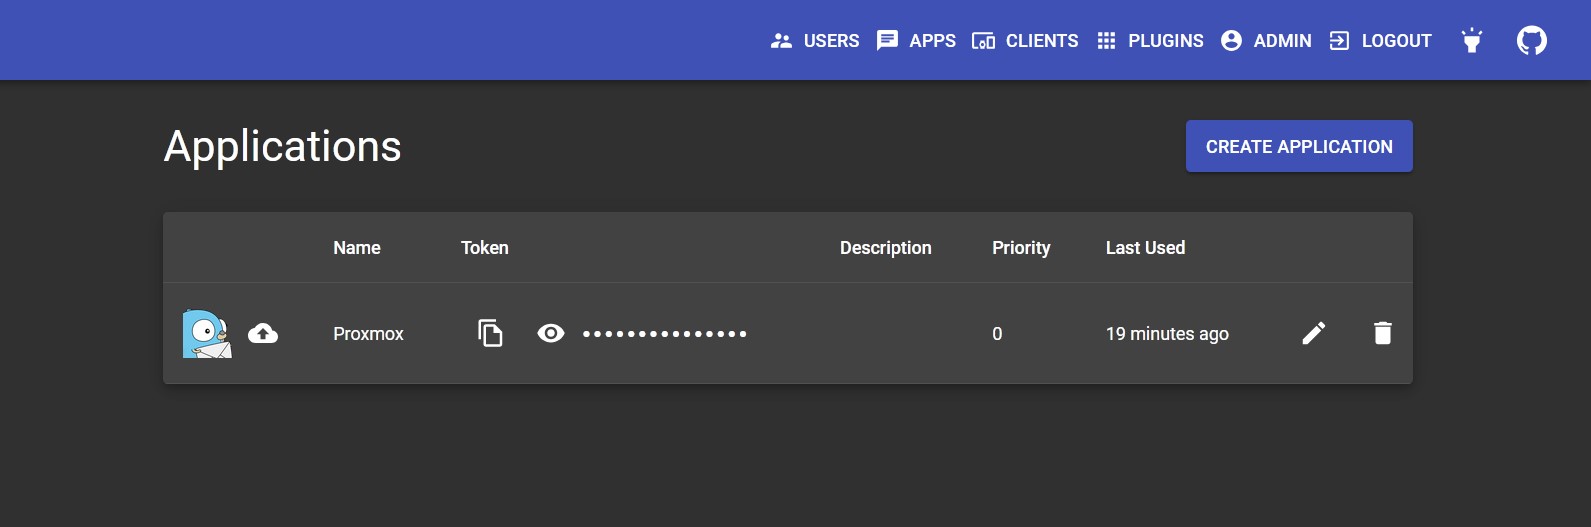Click the Proxmox gopher application image
The image size is (1591, 527).
[207, 333]
